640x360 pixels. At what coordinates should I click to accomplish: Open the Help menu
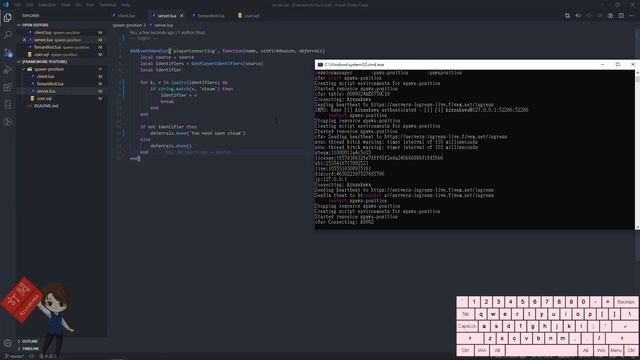pos(125,5)
